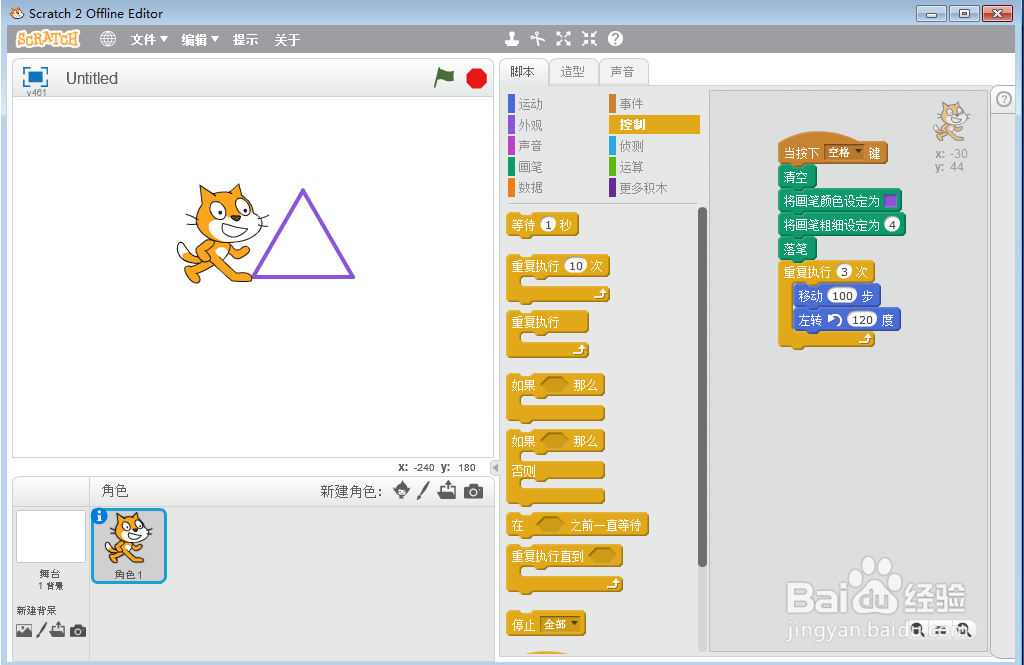Image resolution: width=1024 pixels, height=665 pixels.
Task: Click the shrink sprite tool
Action: 588,39
